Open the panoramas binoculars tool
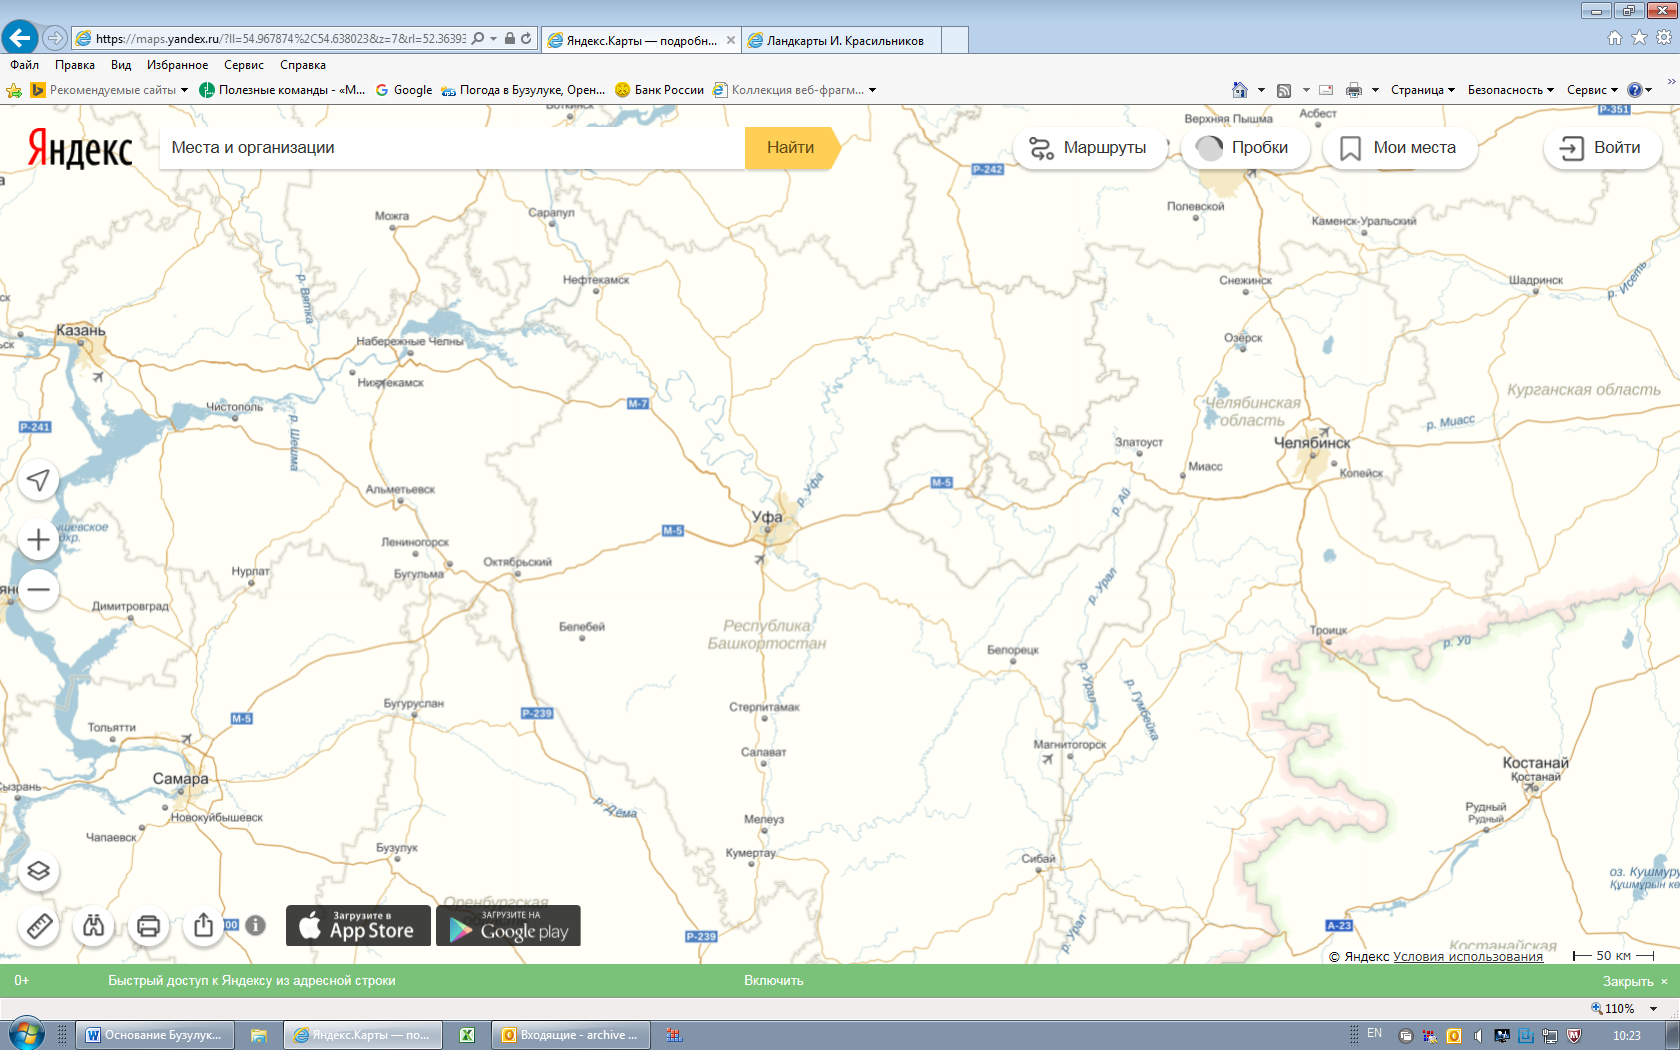Image resolution: width=1680 pixels, height=1050 pixels. point(94,926)
